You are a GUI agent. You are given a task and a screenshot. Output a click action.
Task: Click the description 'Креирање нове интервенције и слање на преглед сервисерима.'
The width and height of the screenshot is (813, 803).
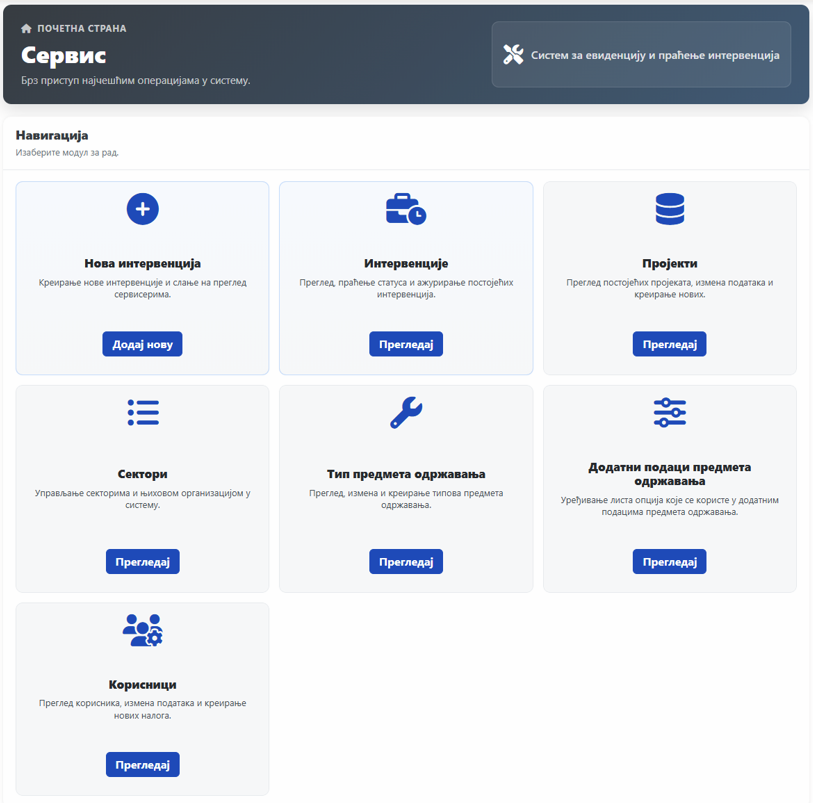(143, 288)
